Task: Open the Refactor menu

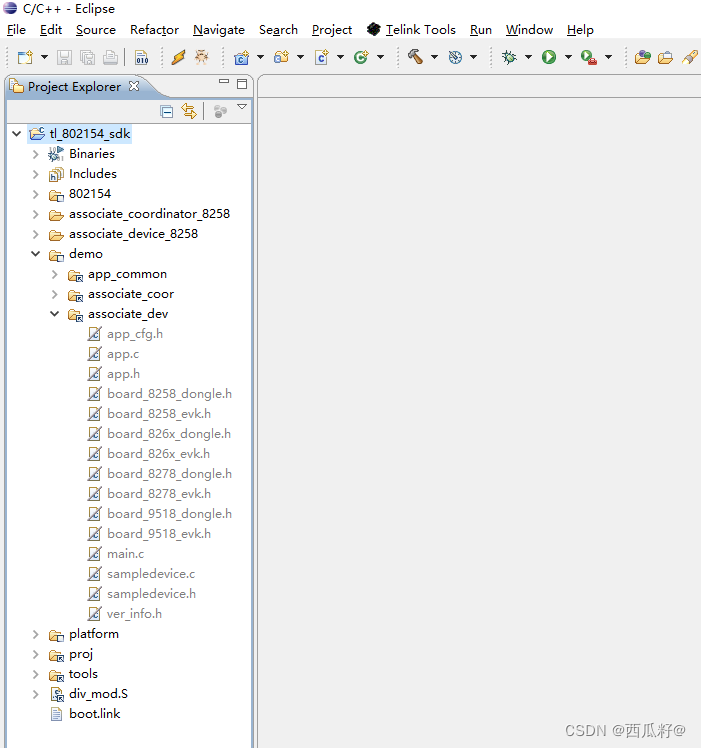Action: [x=154, y=30]
